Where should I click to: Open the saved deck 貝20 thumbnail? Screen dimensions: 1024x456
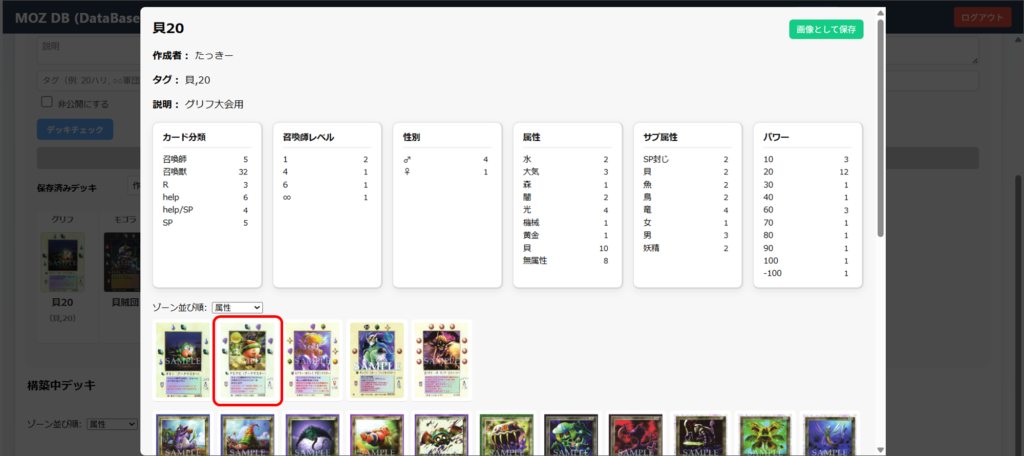[63, 262]
